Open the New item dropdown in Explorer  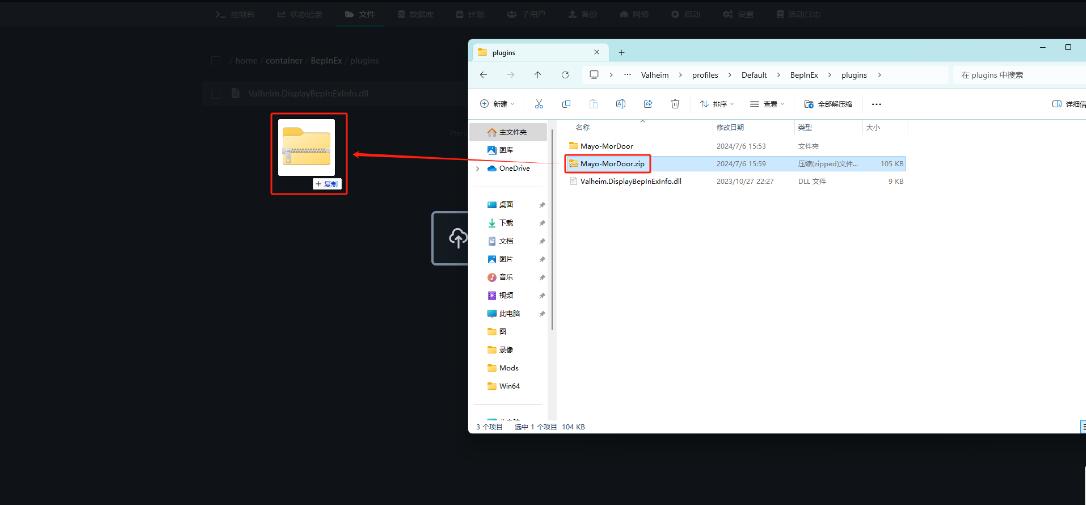497,104
